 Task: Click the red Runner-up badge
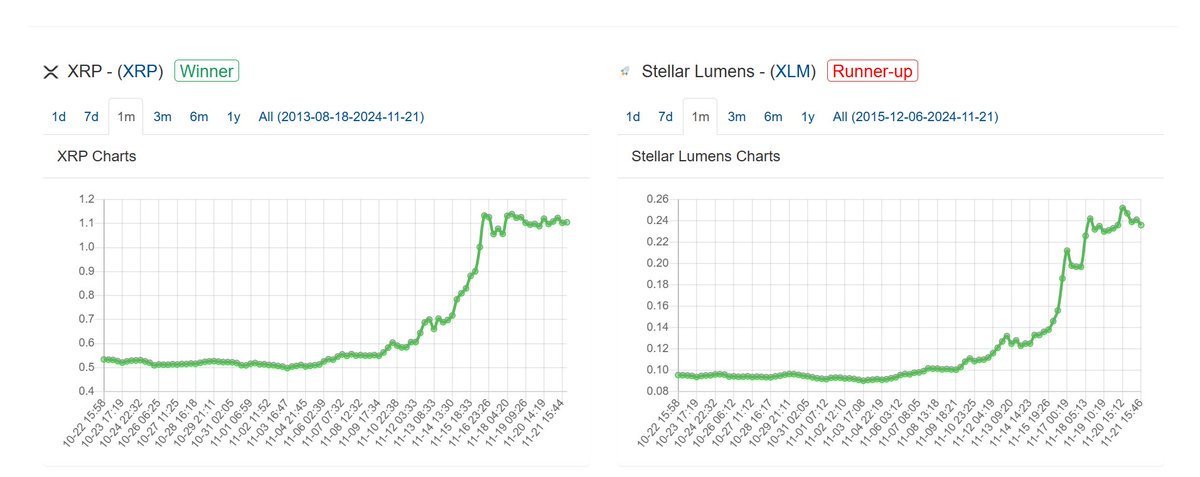pyautogui.click(x=873, y=72)
